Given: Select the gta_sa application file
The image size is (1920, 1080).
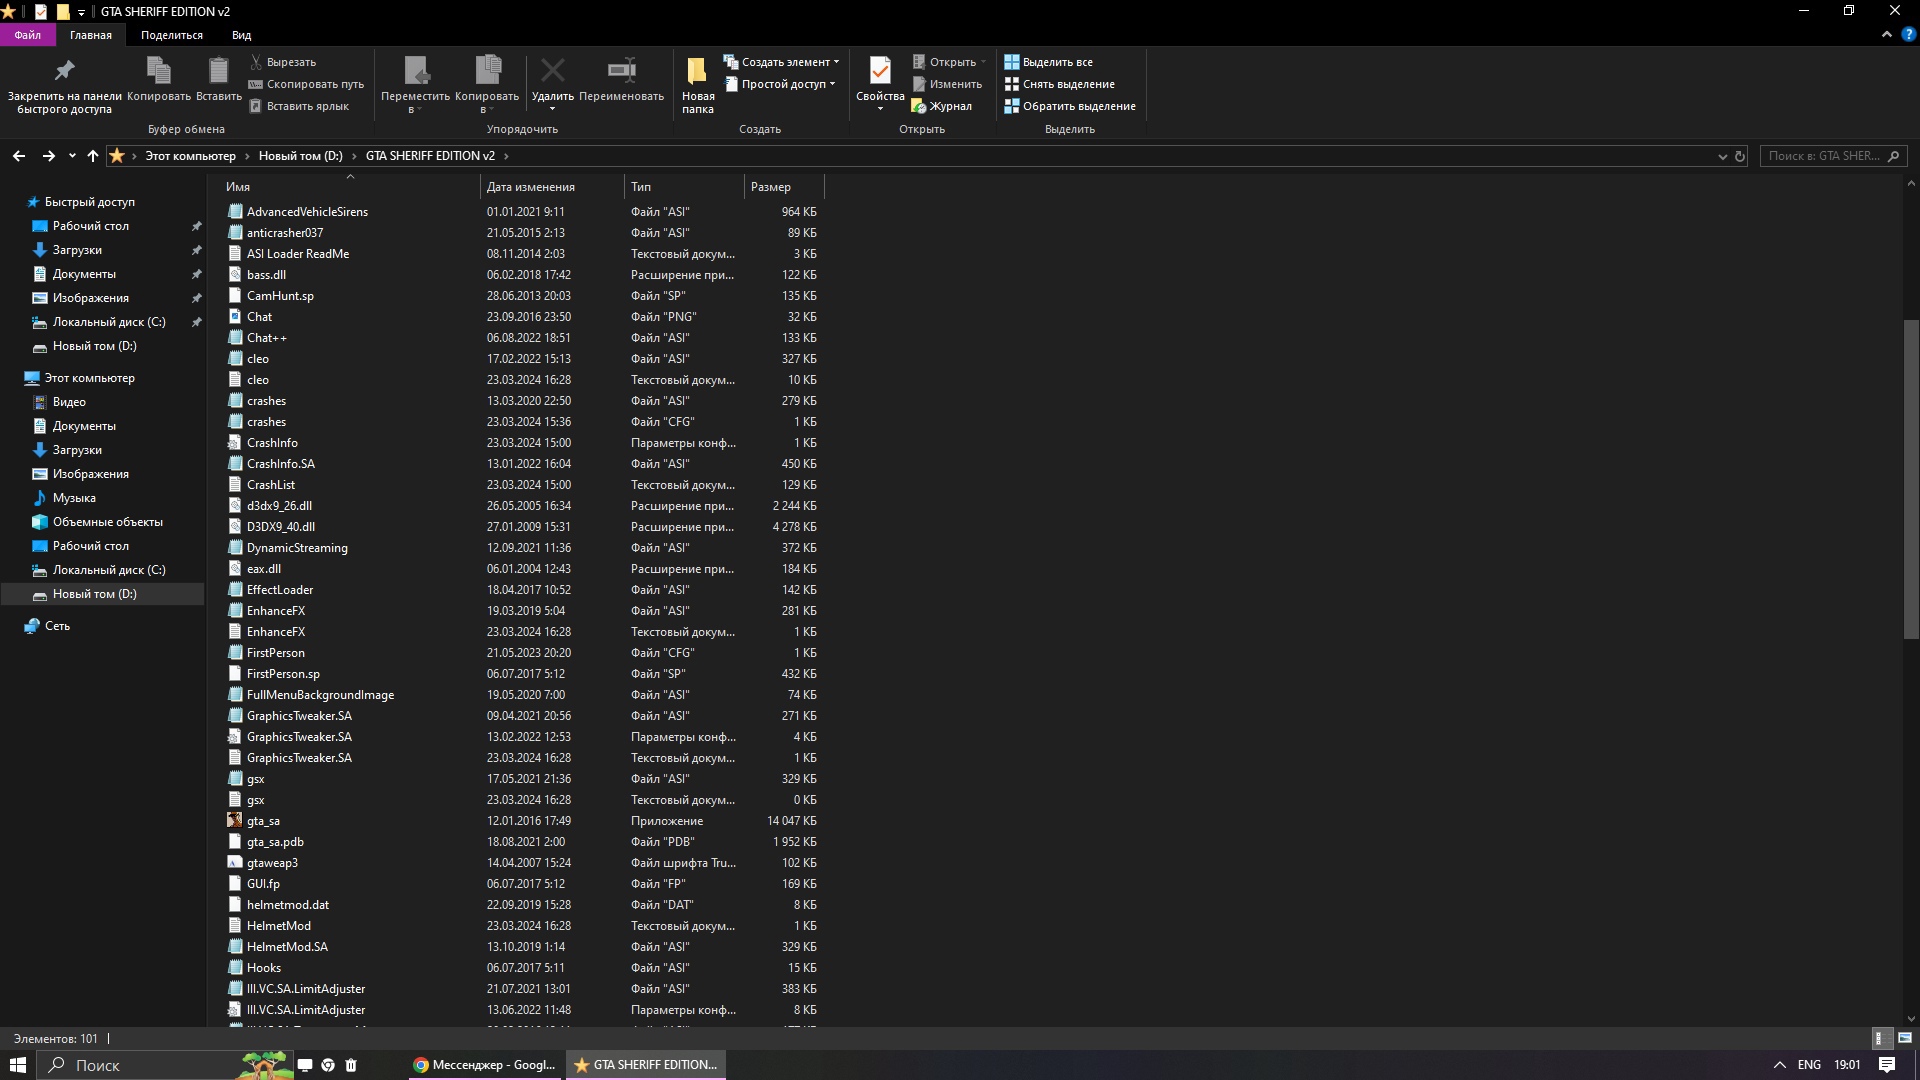Looking at the screenshot, I should 263,821.
